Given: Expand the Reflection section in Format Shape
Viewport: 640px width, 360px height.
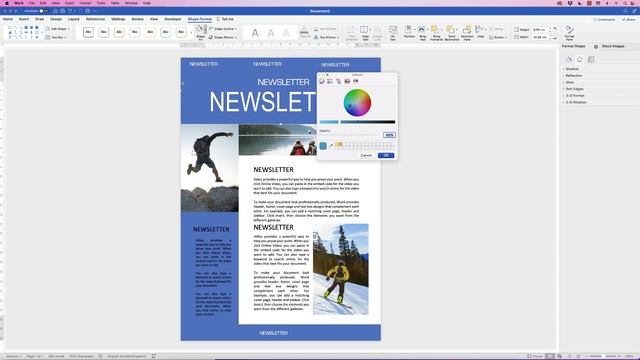Looking at the screenshot, I should pos(573,76).
